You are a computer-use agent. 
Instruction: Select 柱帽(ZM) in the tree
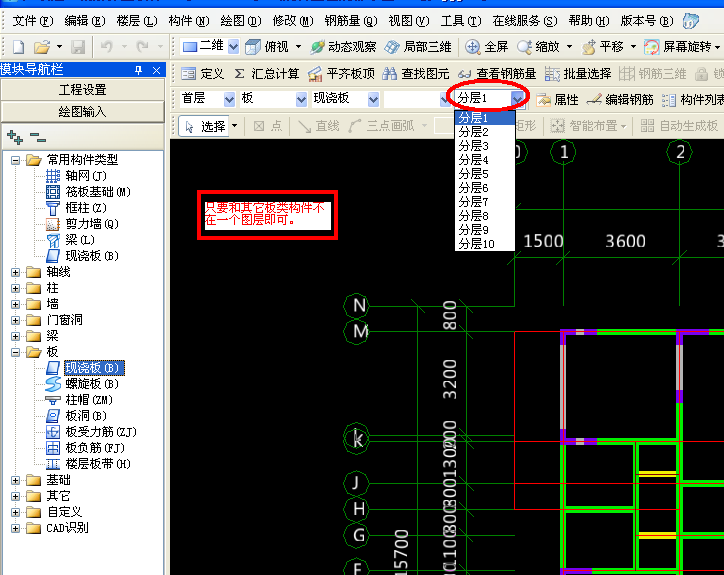(x=89, y=400)
